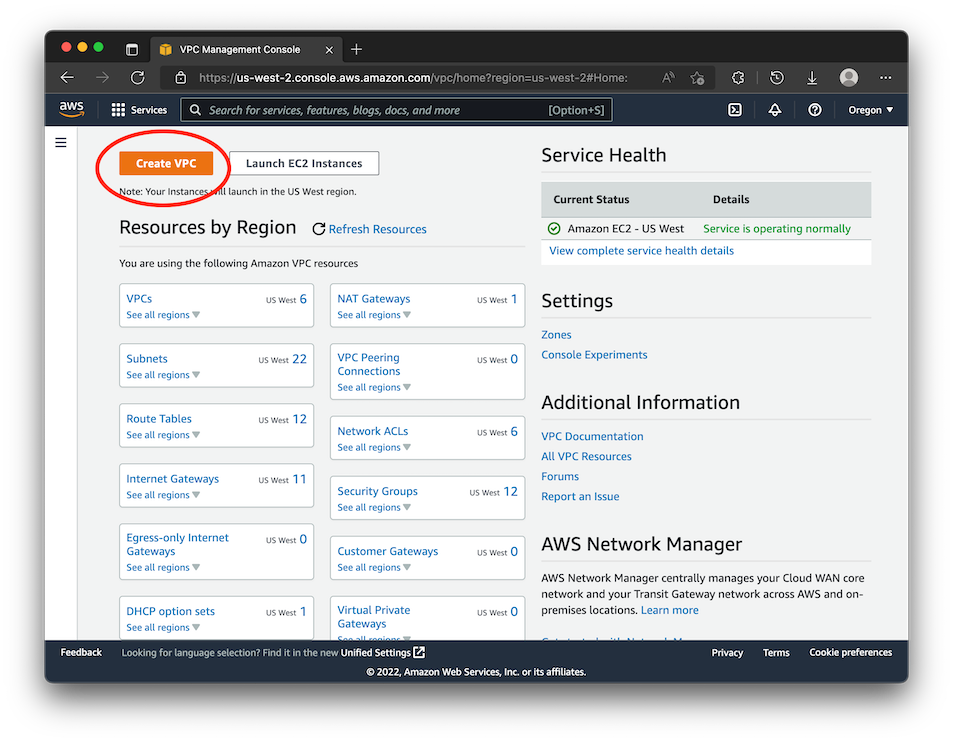Focus the AWS services search field
953x742 pixels.
click(396, 110)
